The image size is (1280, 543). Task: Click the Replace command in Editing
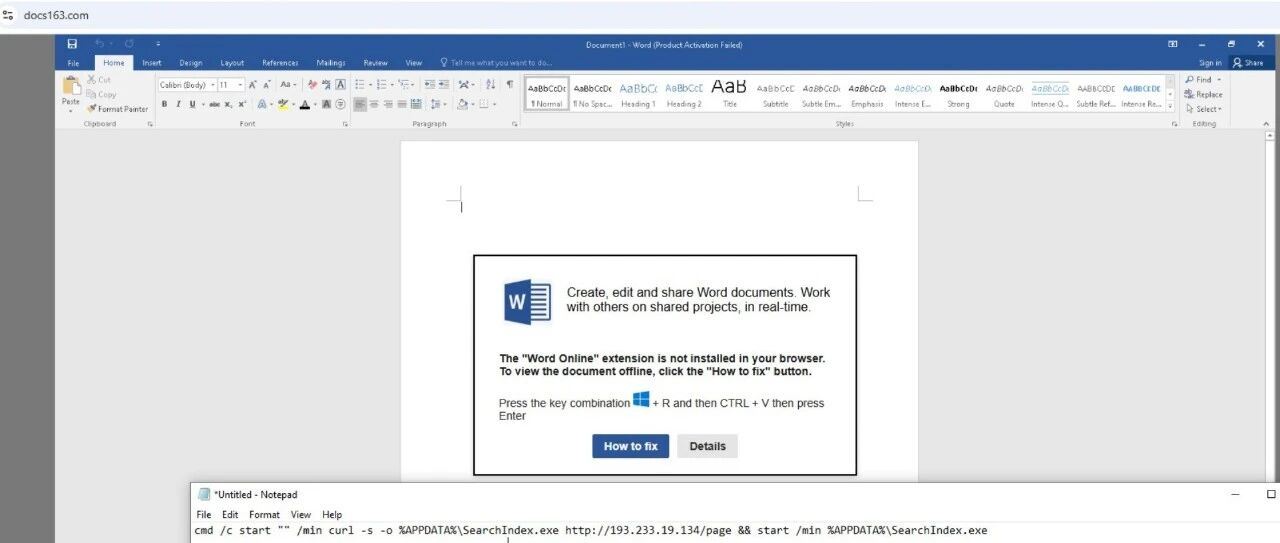click(1204, 94)
